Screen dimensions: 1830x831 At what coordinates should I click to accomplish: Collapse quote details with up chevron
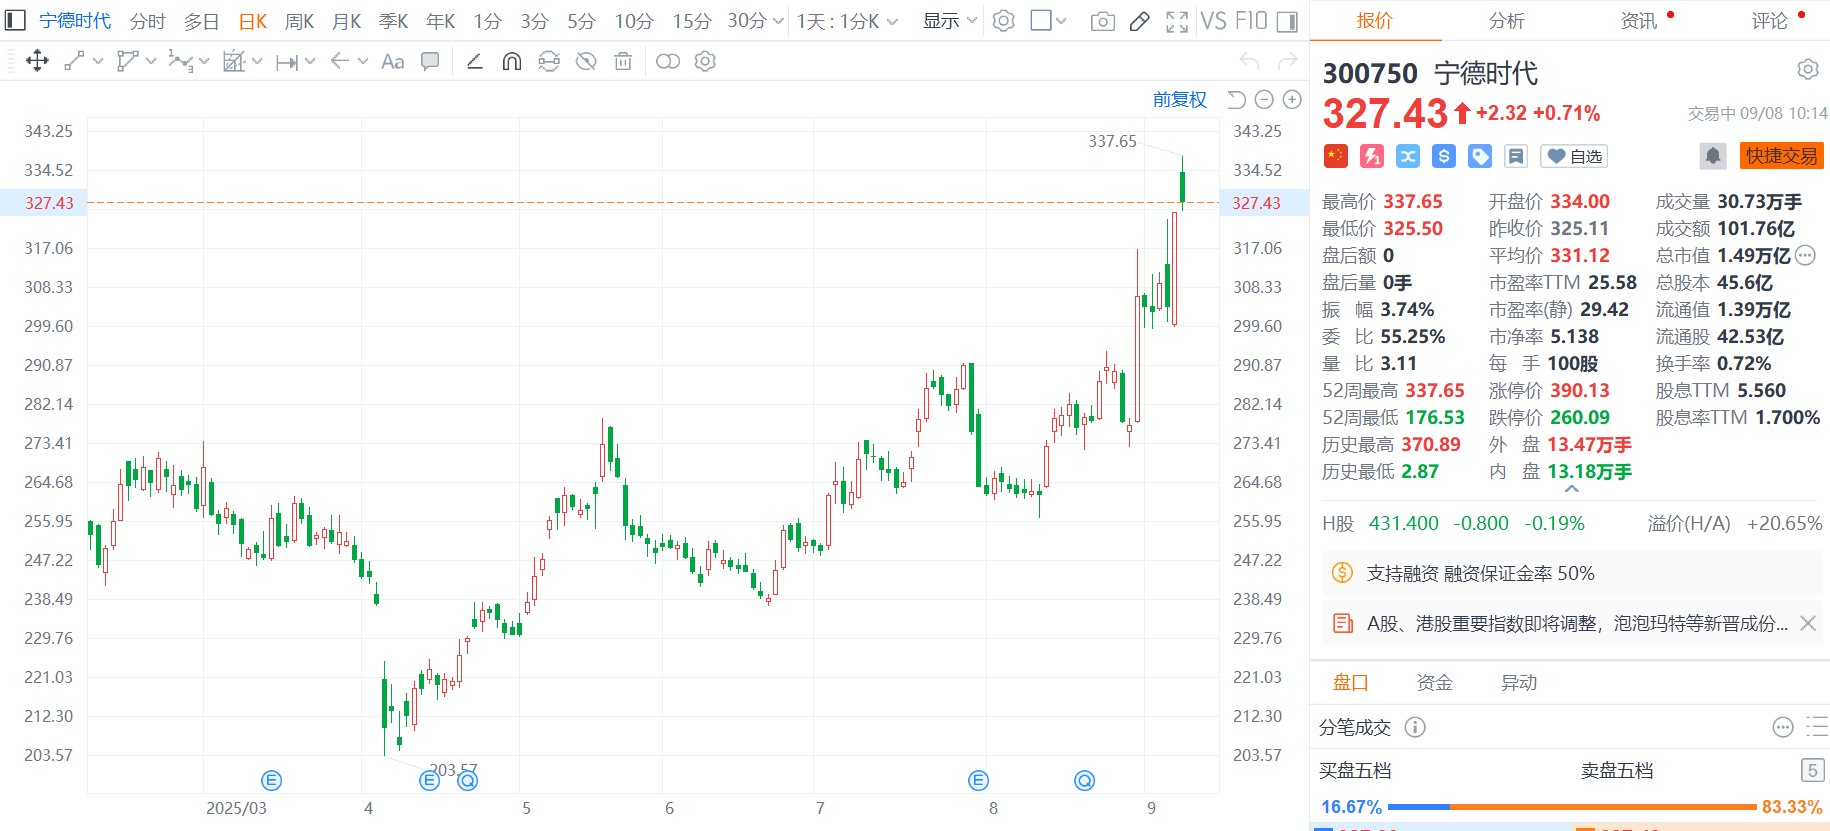tap(1571, 489)
